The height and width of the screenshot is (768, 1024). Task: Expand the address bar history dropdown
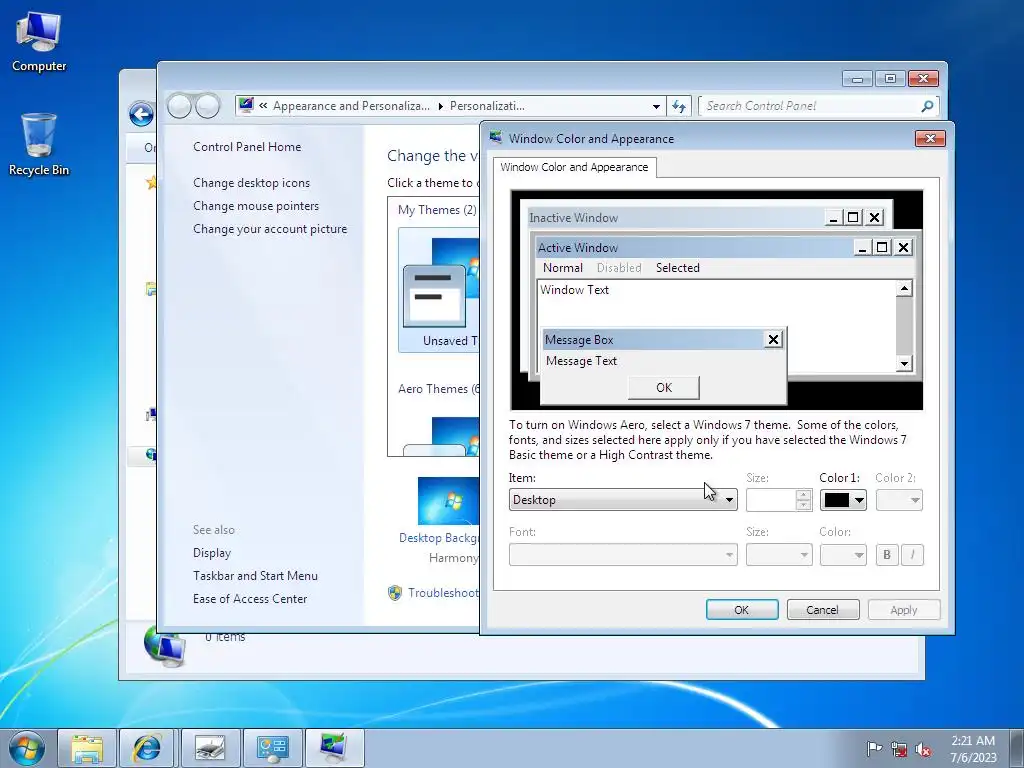pyautogui.click(x=656, y=106)
